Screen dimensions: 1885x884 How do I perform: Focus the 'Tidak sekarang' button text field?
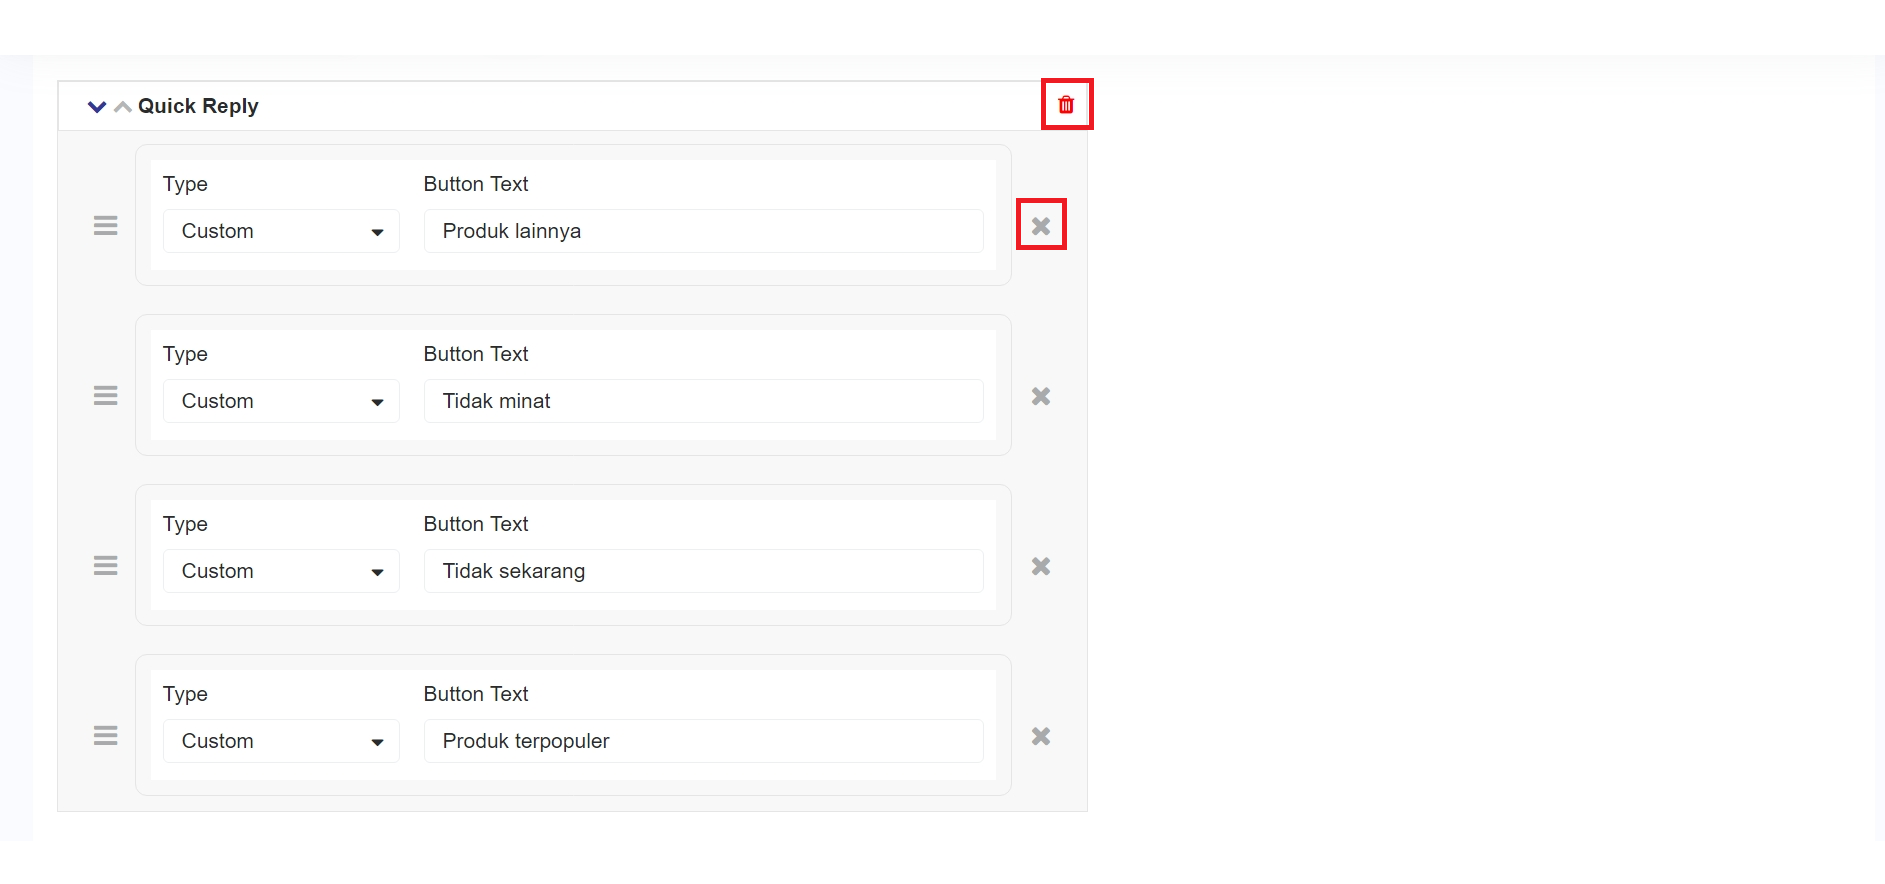(x=703, y=571)
